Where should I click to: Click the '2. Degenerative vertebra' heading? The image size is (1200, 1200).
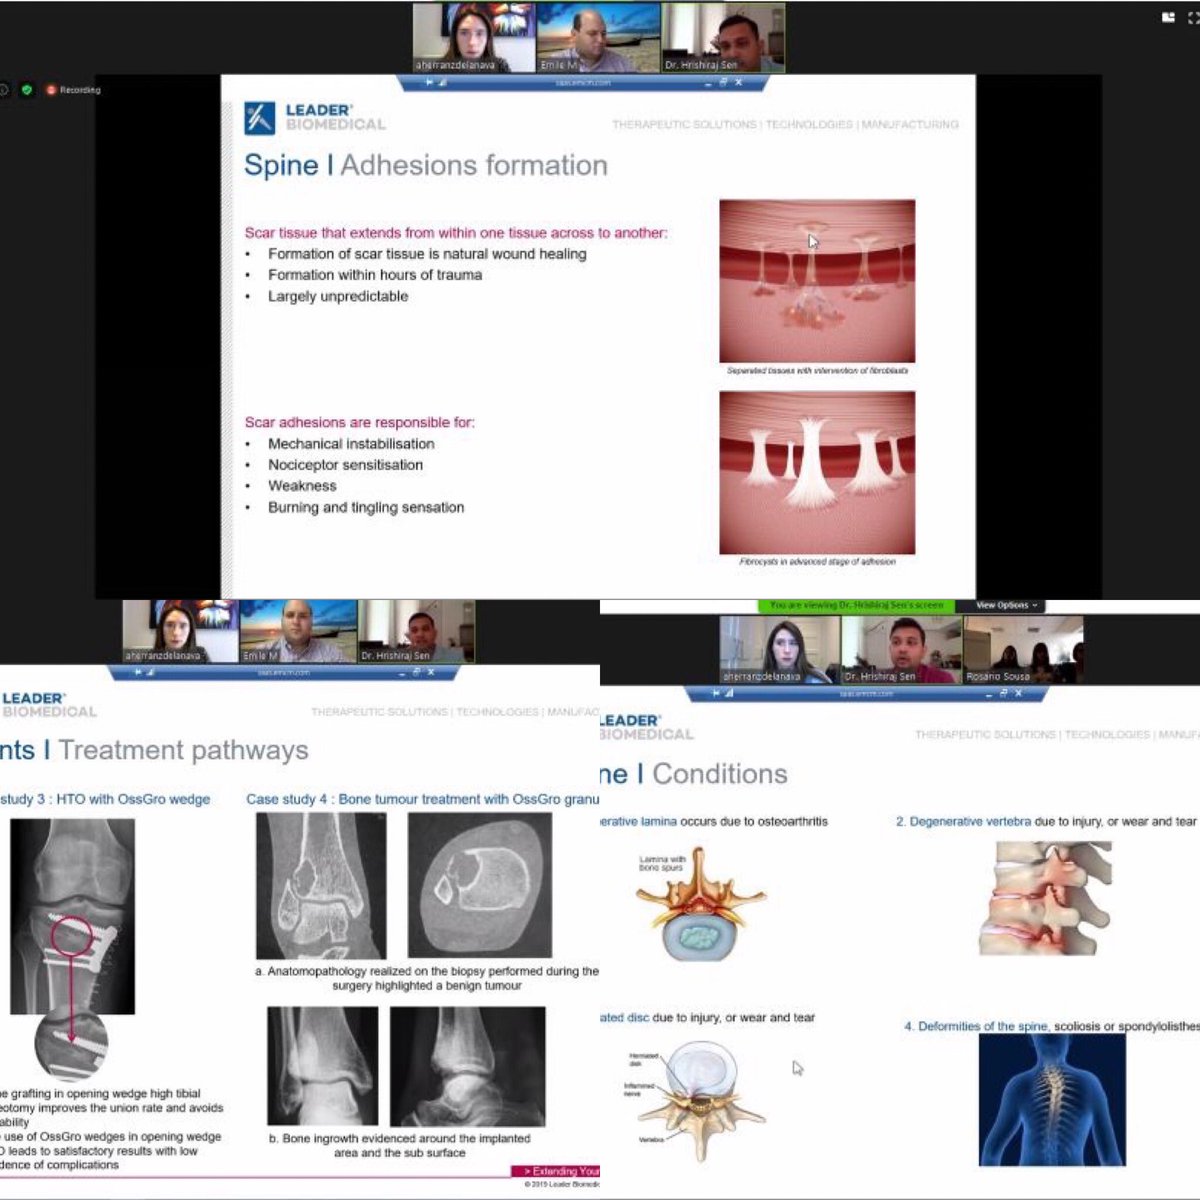coord(963,822)
